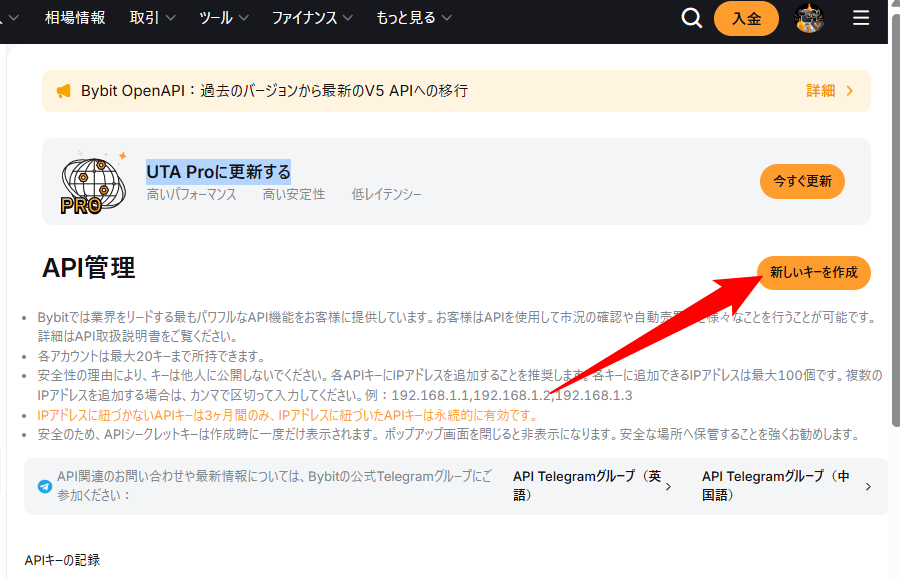
Task: Expand the もっと見る dropdown menu
Action: [x=413, y=18]
